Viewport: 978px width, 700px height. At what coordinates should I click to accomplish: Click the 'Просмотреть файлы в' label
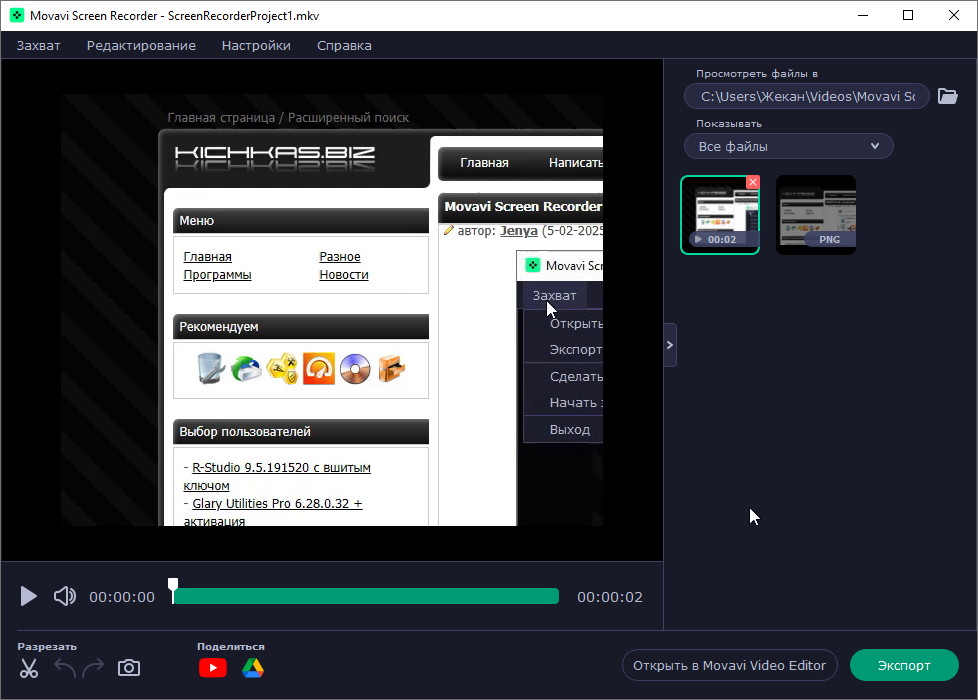point(757,74)
